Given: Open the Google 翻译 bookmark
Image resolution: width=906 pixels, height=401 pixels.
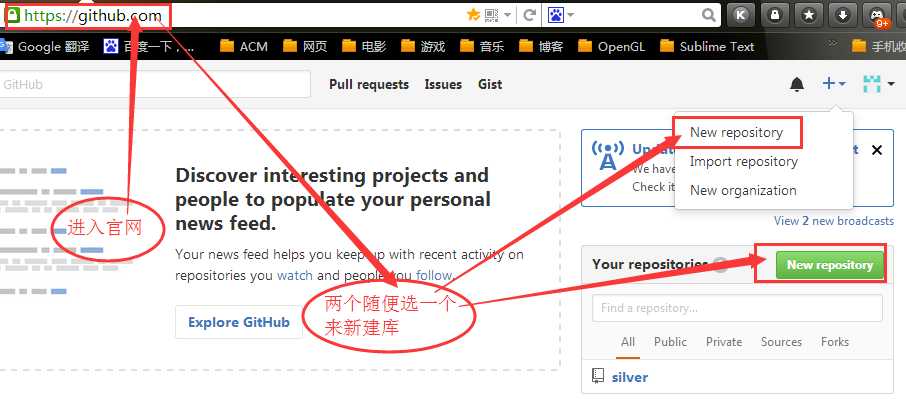Looking at the screenshot, I should [x=45, y=46].
